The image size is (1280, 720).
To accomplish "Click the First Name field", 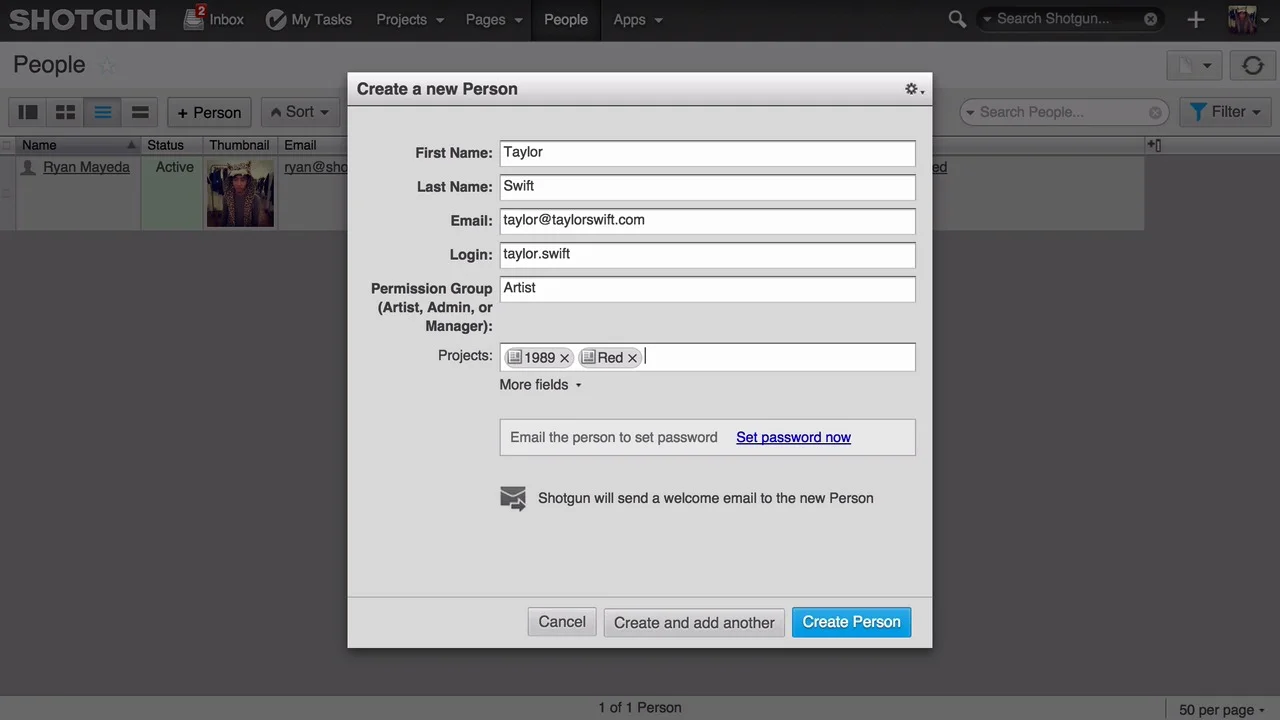I will click(707, 153).
